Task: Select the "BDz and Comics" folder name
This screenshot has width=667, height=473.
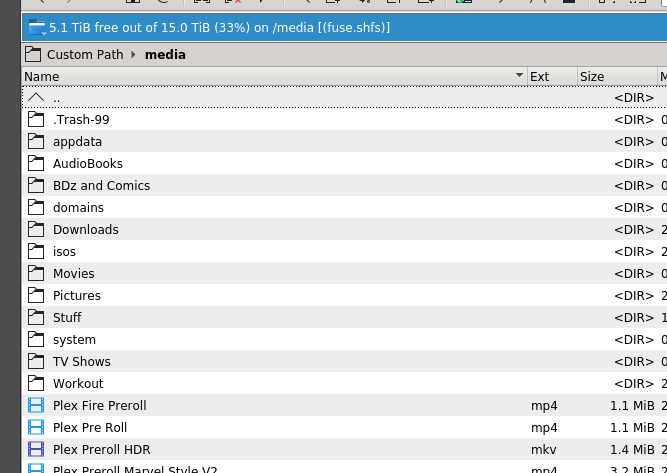Action: point(101,185)
